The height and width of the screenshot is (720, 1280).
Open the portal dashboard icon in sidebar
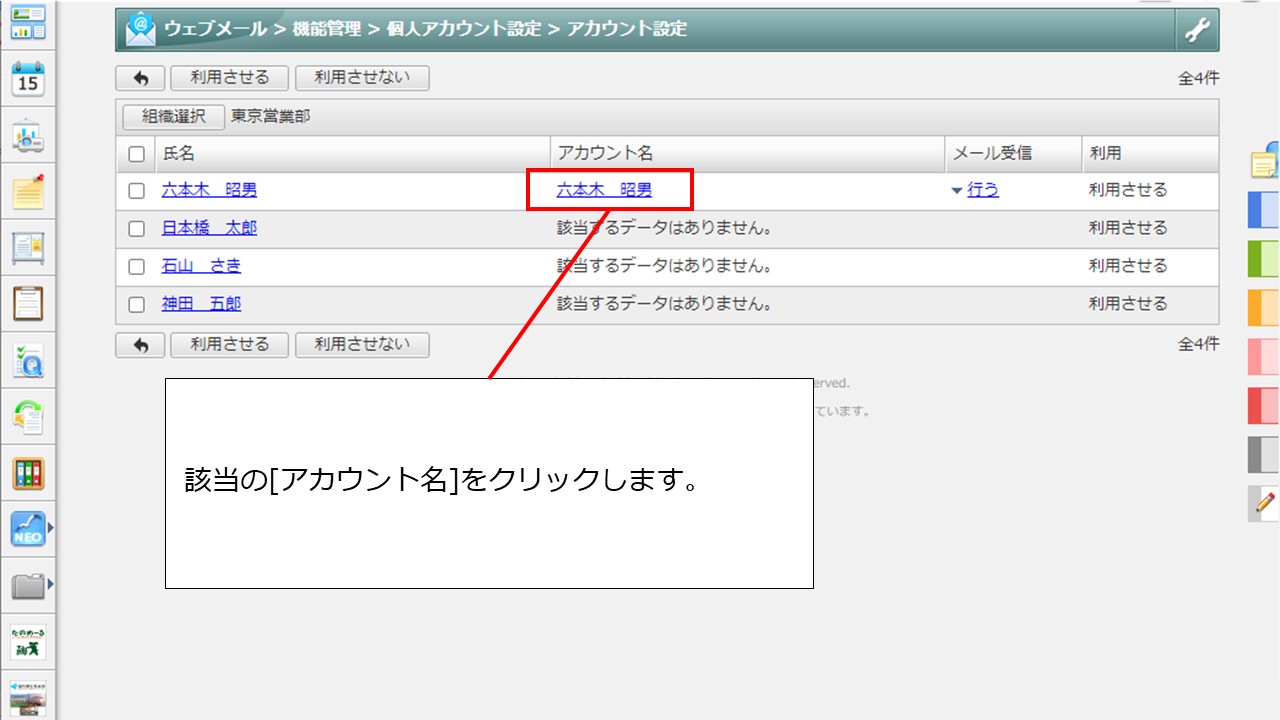[x=28, y=22]
